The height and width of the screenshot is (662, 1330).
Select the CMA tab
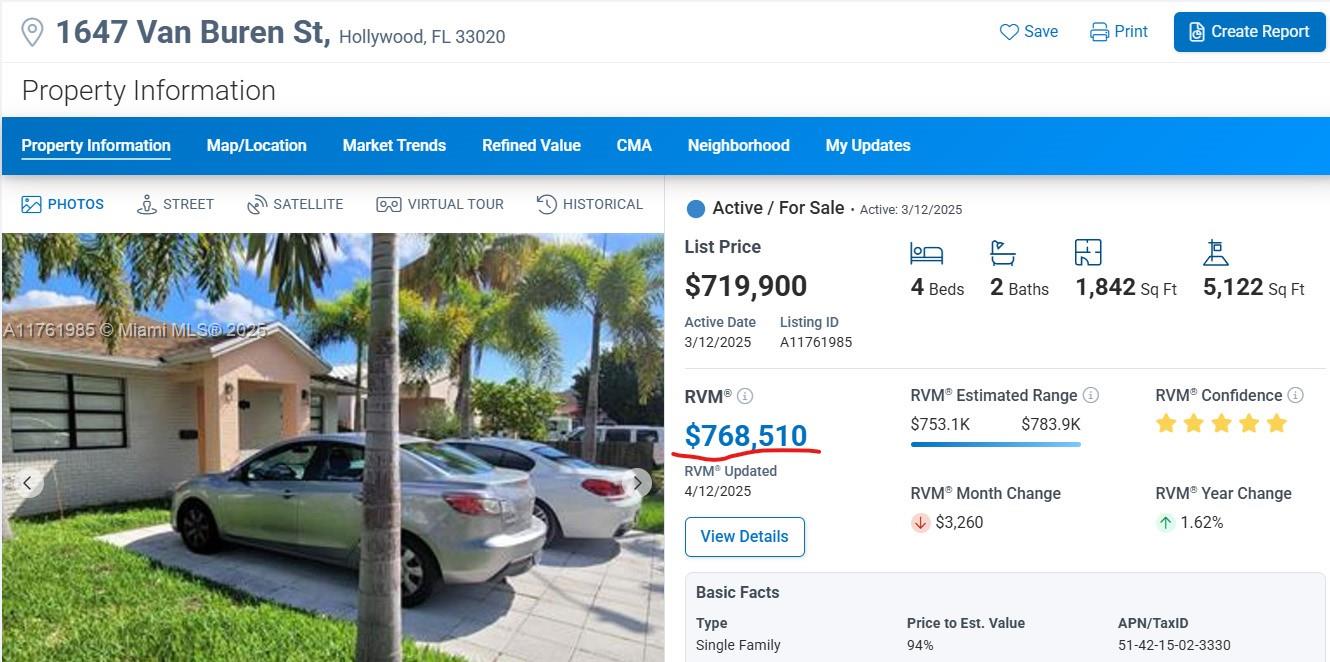[634, 145]
